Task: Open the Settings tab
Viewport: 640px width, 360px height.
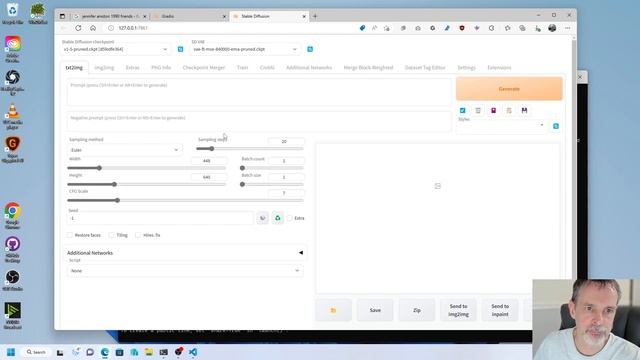Action: tap(466, 68)
